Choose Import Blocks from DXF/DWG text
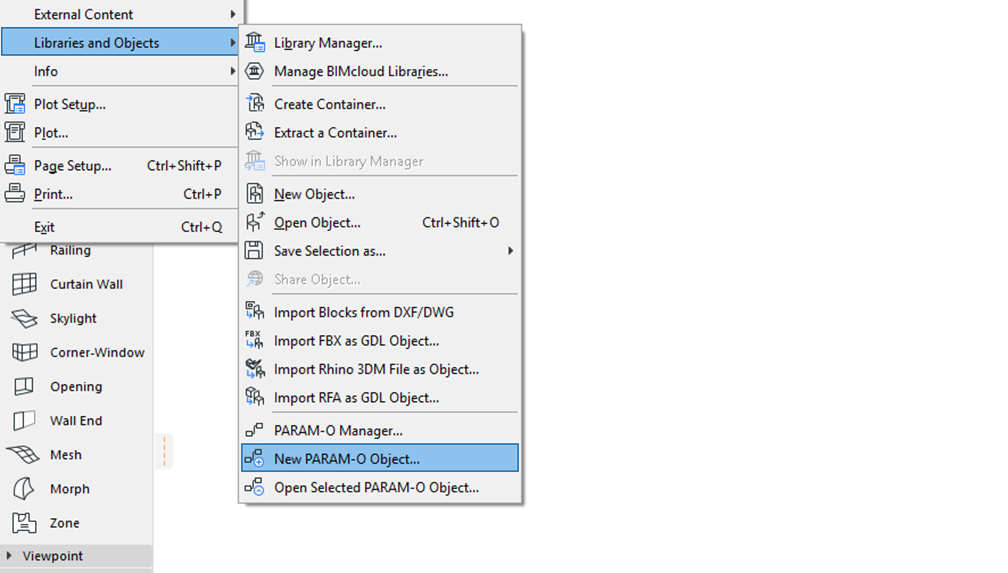1008x573 pixels. click(x=364, y=312)
